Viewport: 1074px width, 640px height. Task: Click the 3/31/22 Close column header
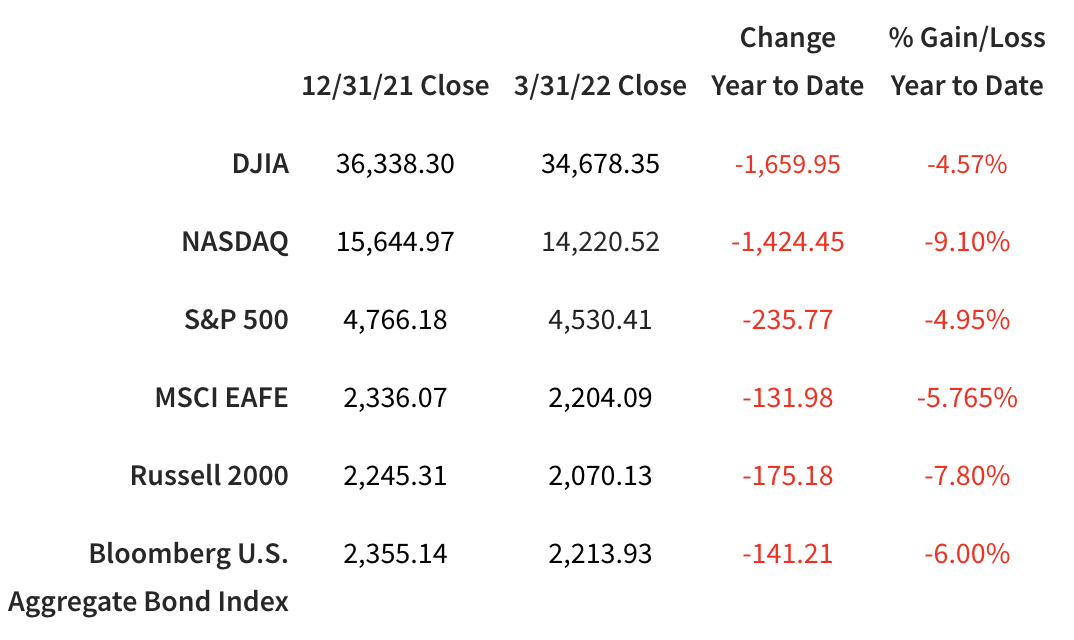point(600,86)
